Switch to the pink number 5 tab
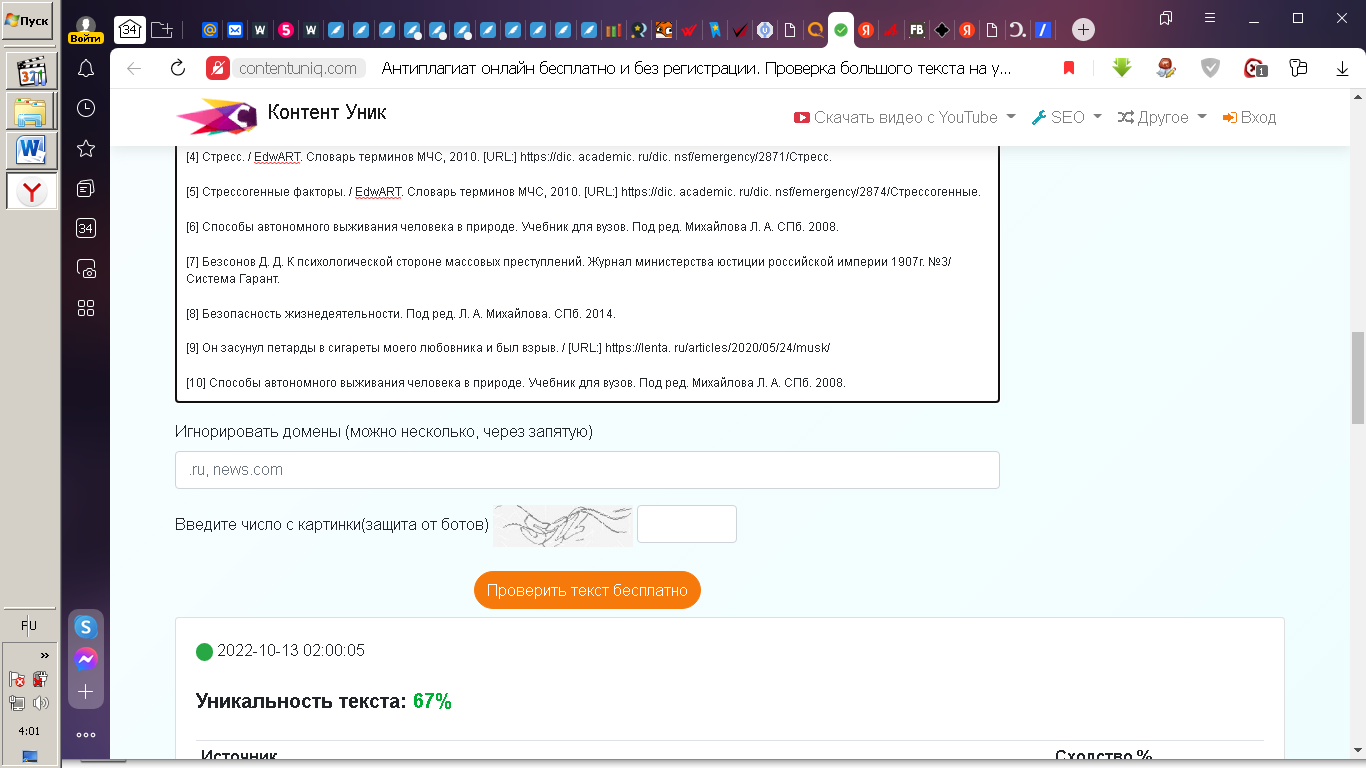The width and height of the screenshot is (1366, 768). point(286,30)
